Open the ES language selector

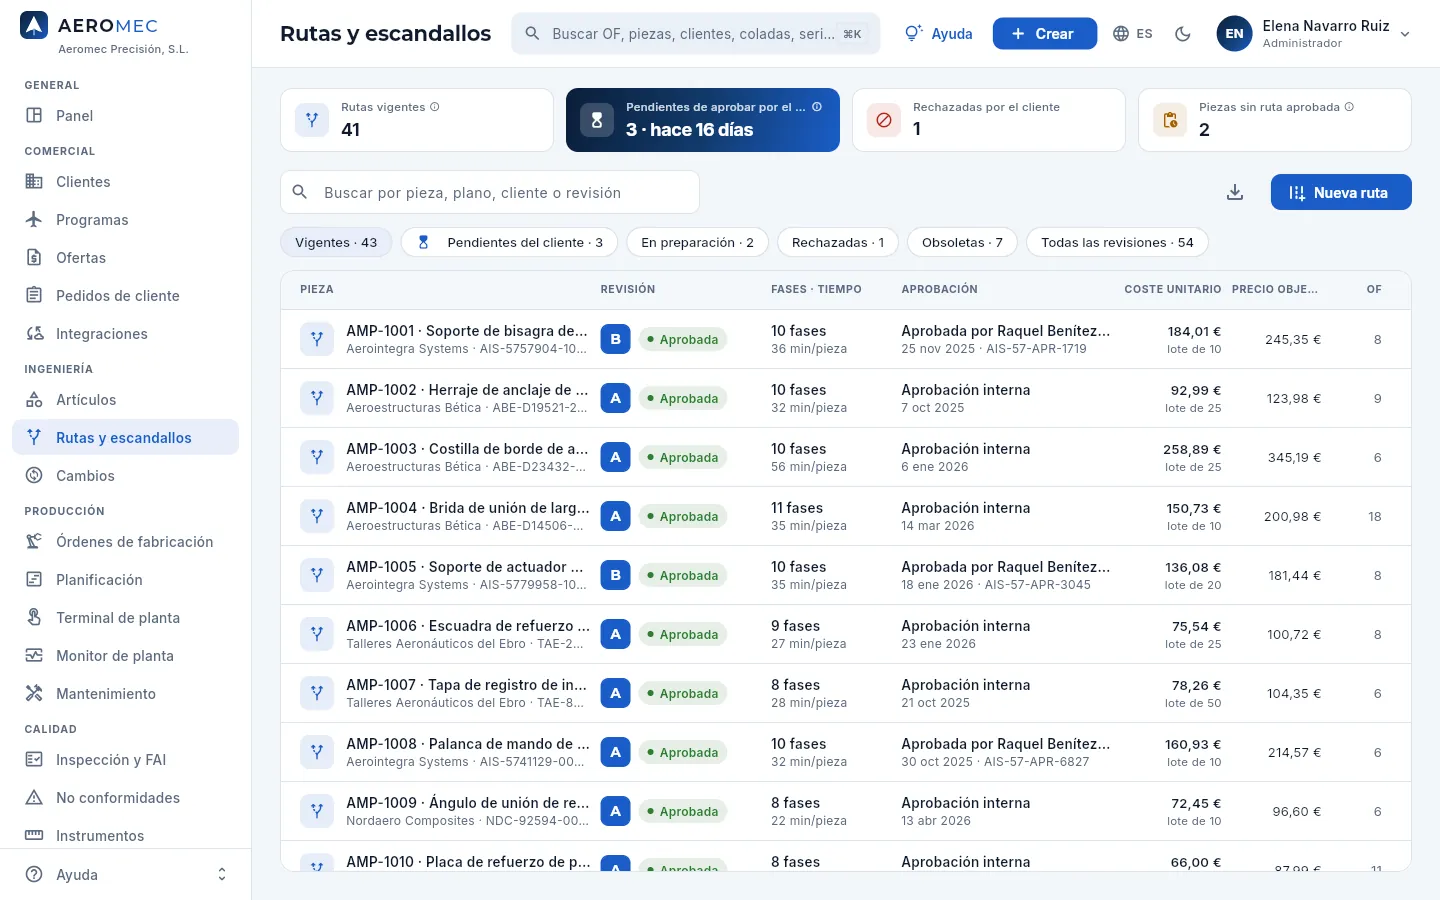click(1133, 34)
